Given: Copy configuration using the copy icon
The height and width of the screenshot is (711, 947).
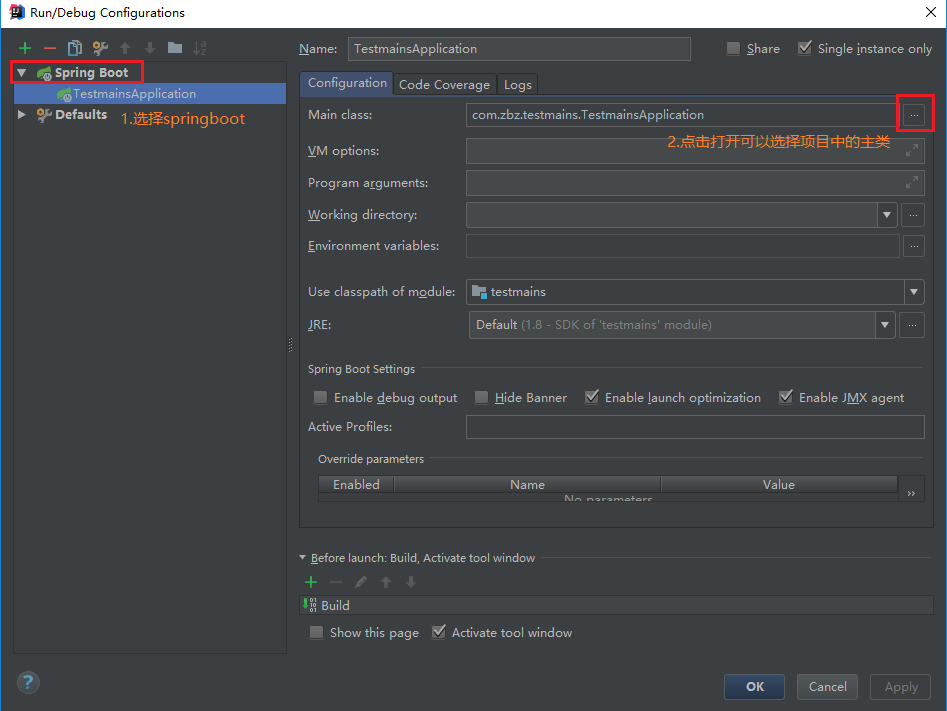Looking at the screenshot, I should pos(75,48).
